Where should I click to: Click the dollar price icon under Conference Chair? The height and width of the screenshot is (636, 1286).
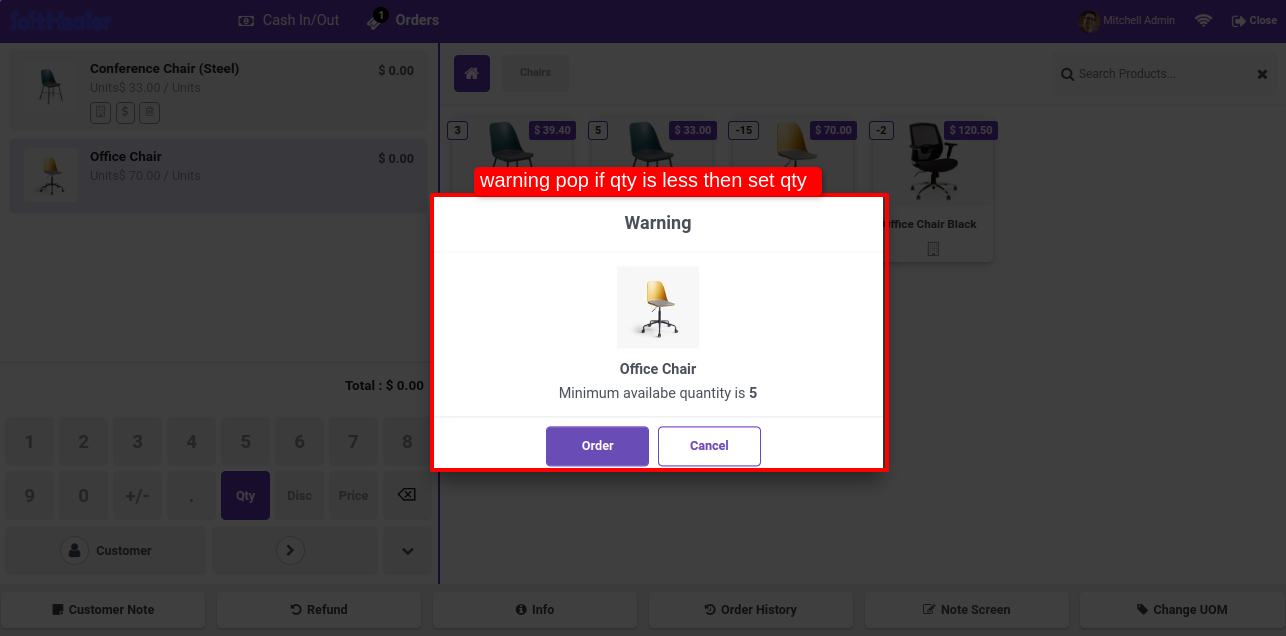[125, 113]
